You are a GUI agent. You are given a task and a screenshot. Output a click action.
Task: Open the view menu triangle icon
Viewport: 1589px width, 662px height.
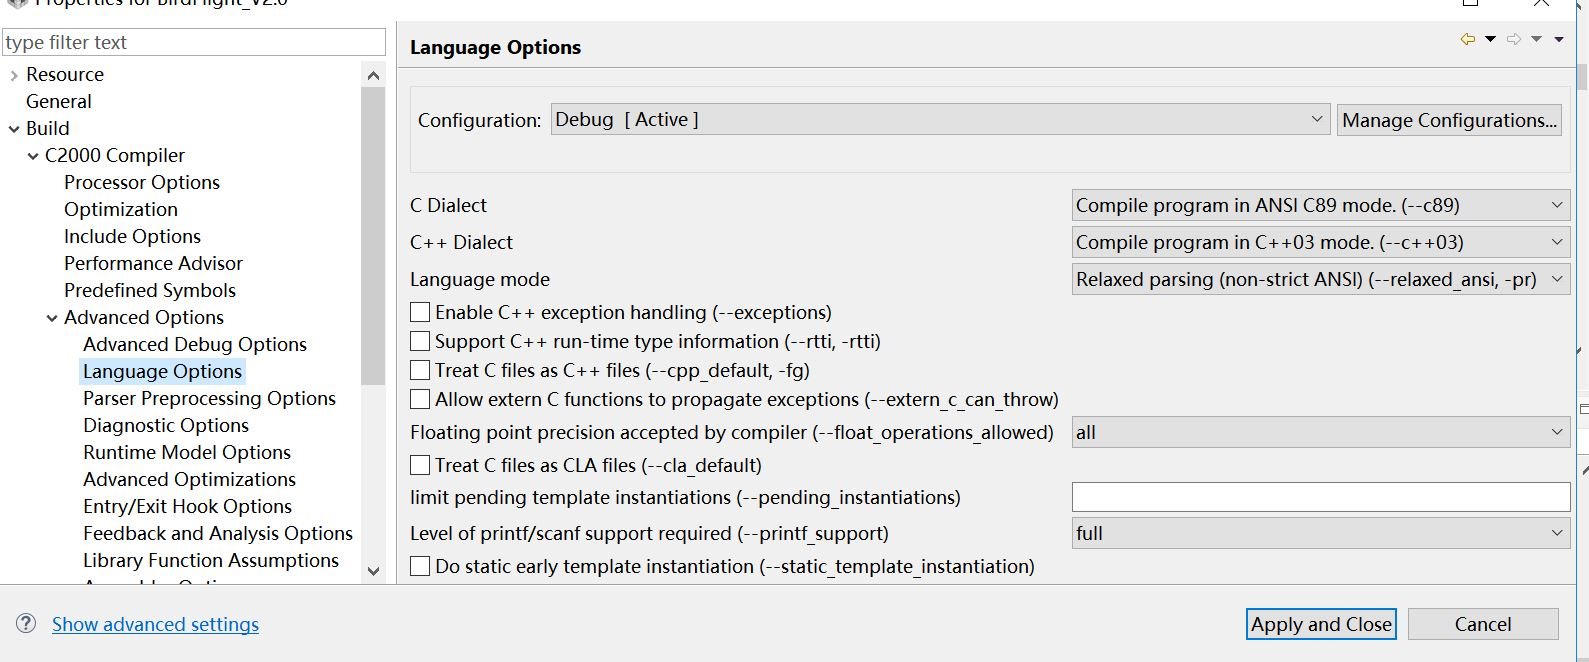pos(1559,40)
